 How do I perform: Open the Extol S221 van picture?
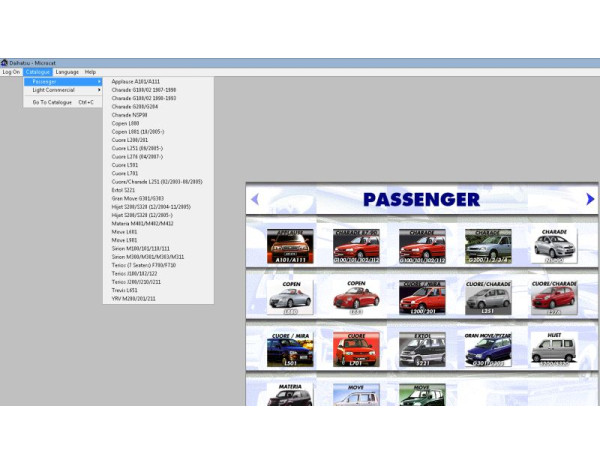click(422, 347)
